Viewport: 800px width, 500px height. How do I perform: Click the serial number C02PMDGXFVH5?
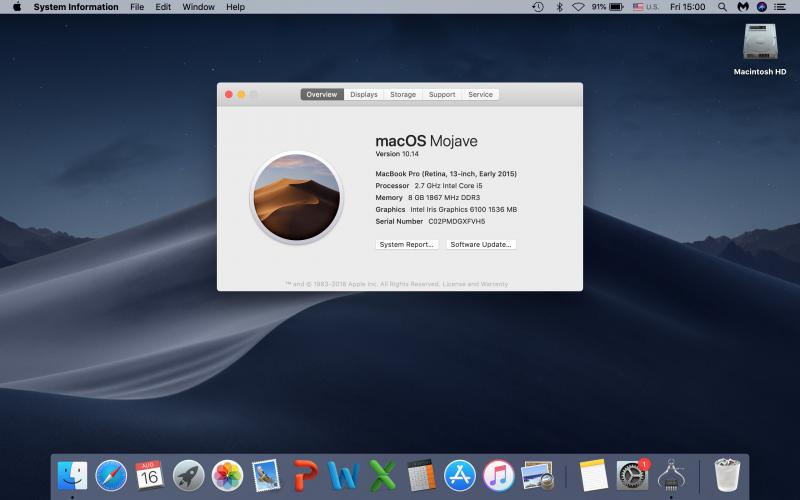(457, 221)
